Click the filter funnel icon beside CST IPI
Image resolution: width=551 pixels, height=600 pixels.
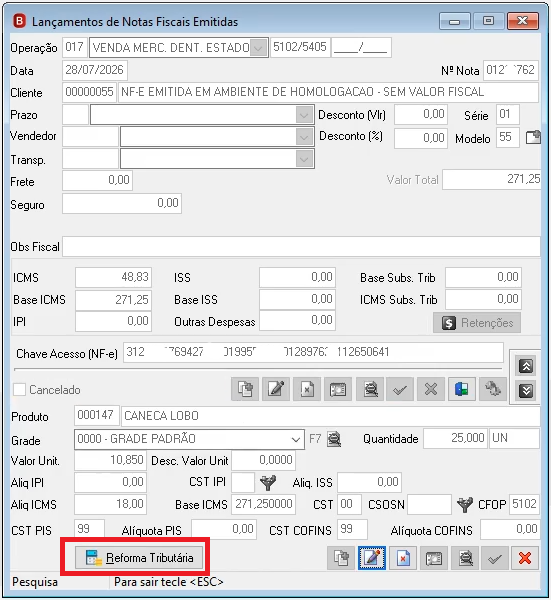pos(268,483)
